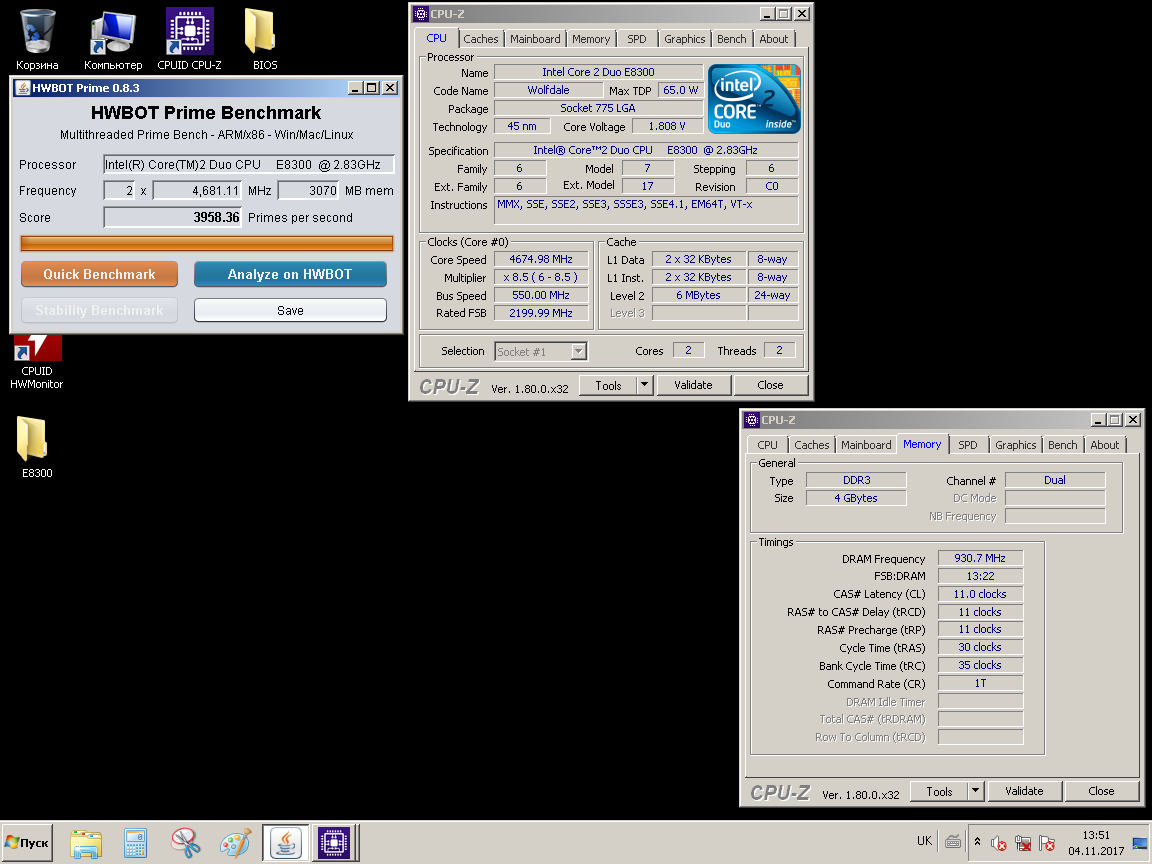Switch to Mainboard tab in top CPU-Z

[535, 39]
